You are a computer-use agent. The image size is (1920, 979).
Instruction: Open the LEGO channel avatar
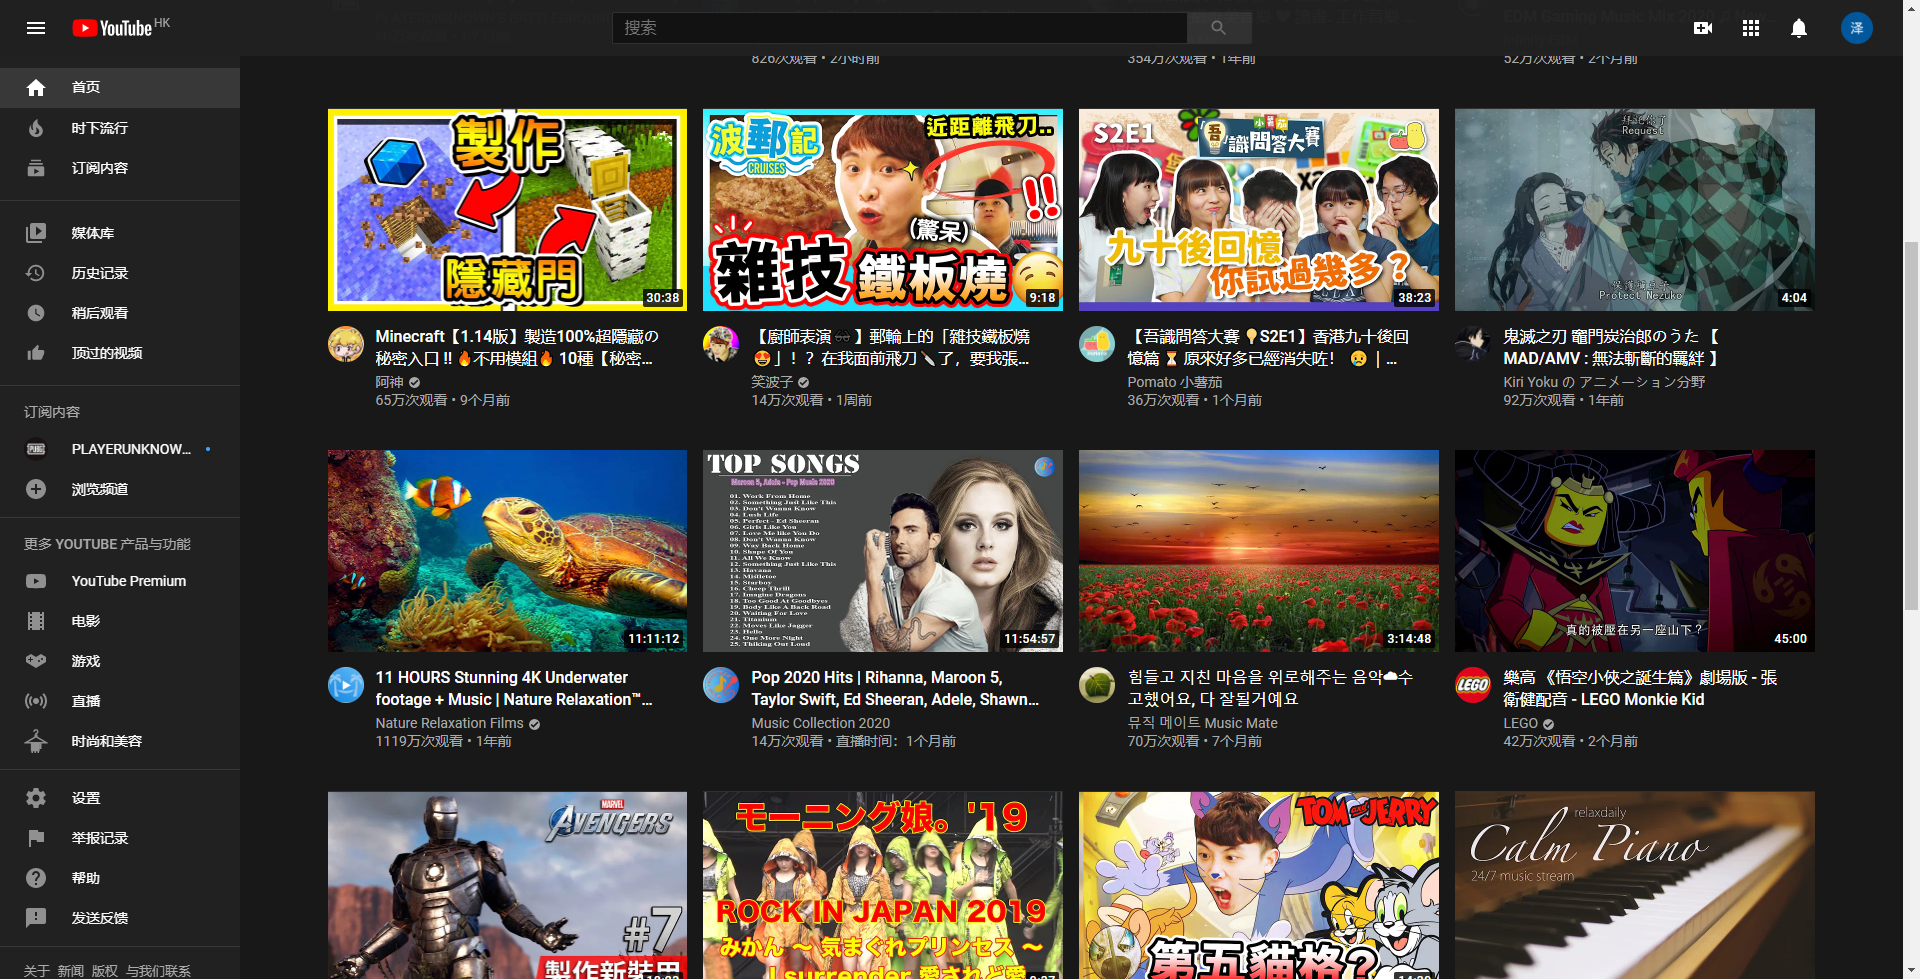[x=1473, y=685]
